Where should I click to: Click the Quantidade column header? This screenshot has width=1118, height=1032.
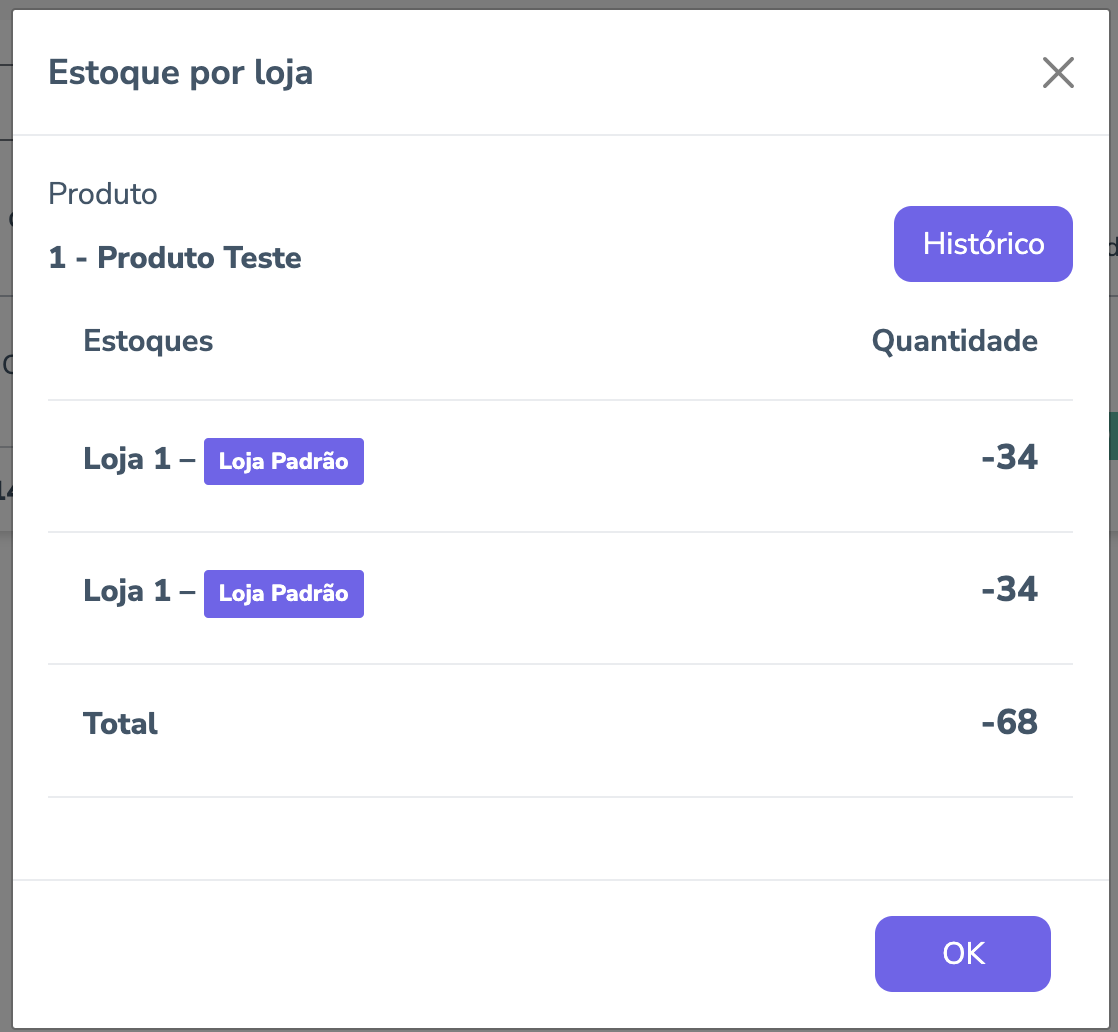(954, 341)
